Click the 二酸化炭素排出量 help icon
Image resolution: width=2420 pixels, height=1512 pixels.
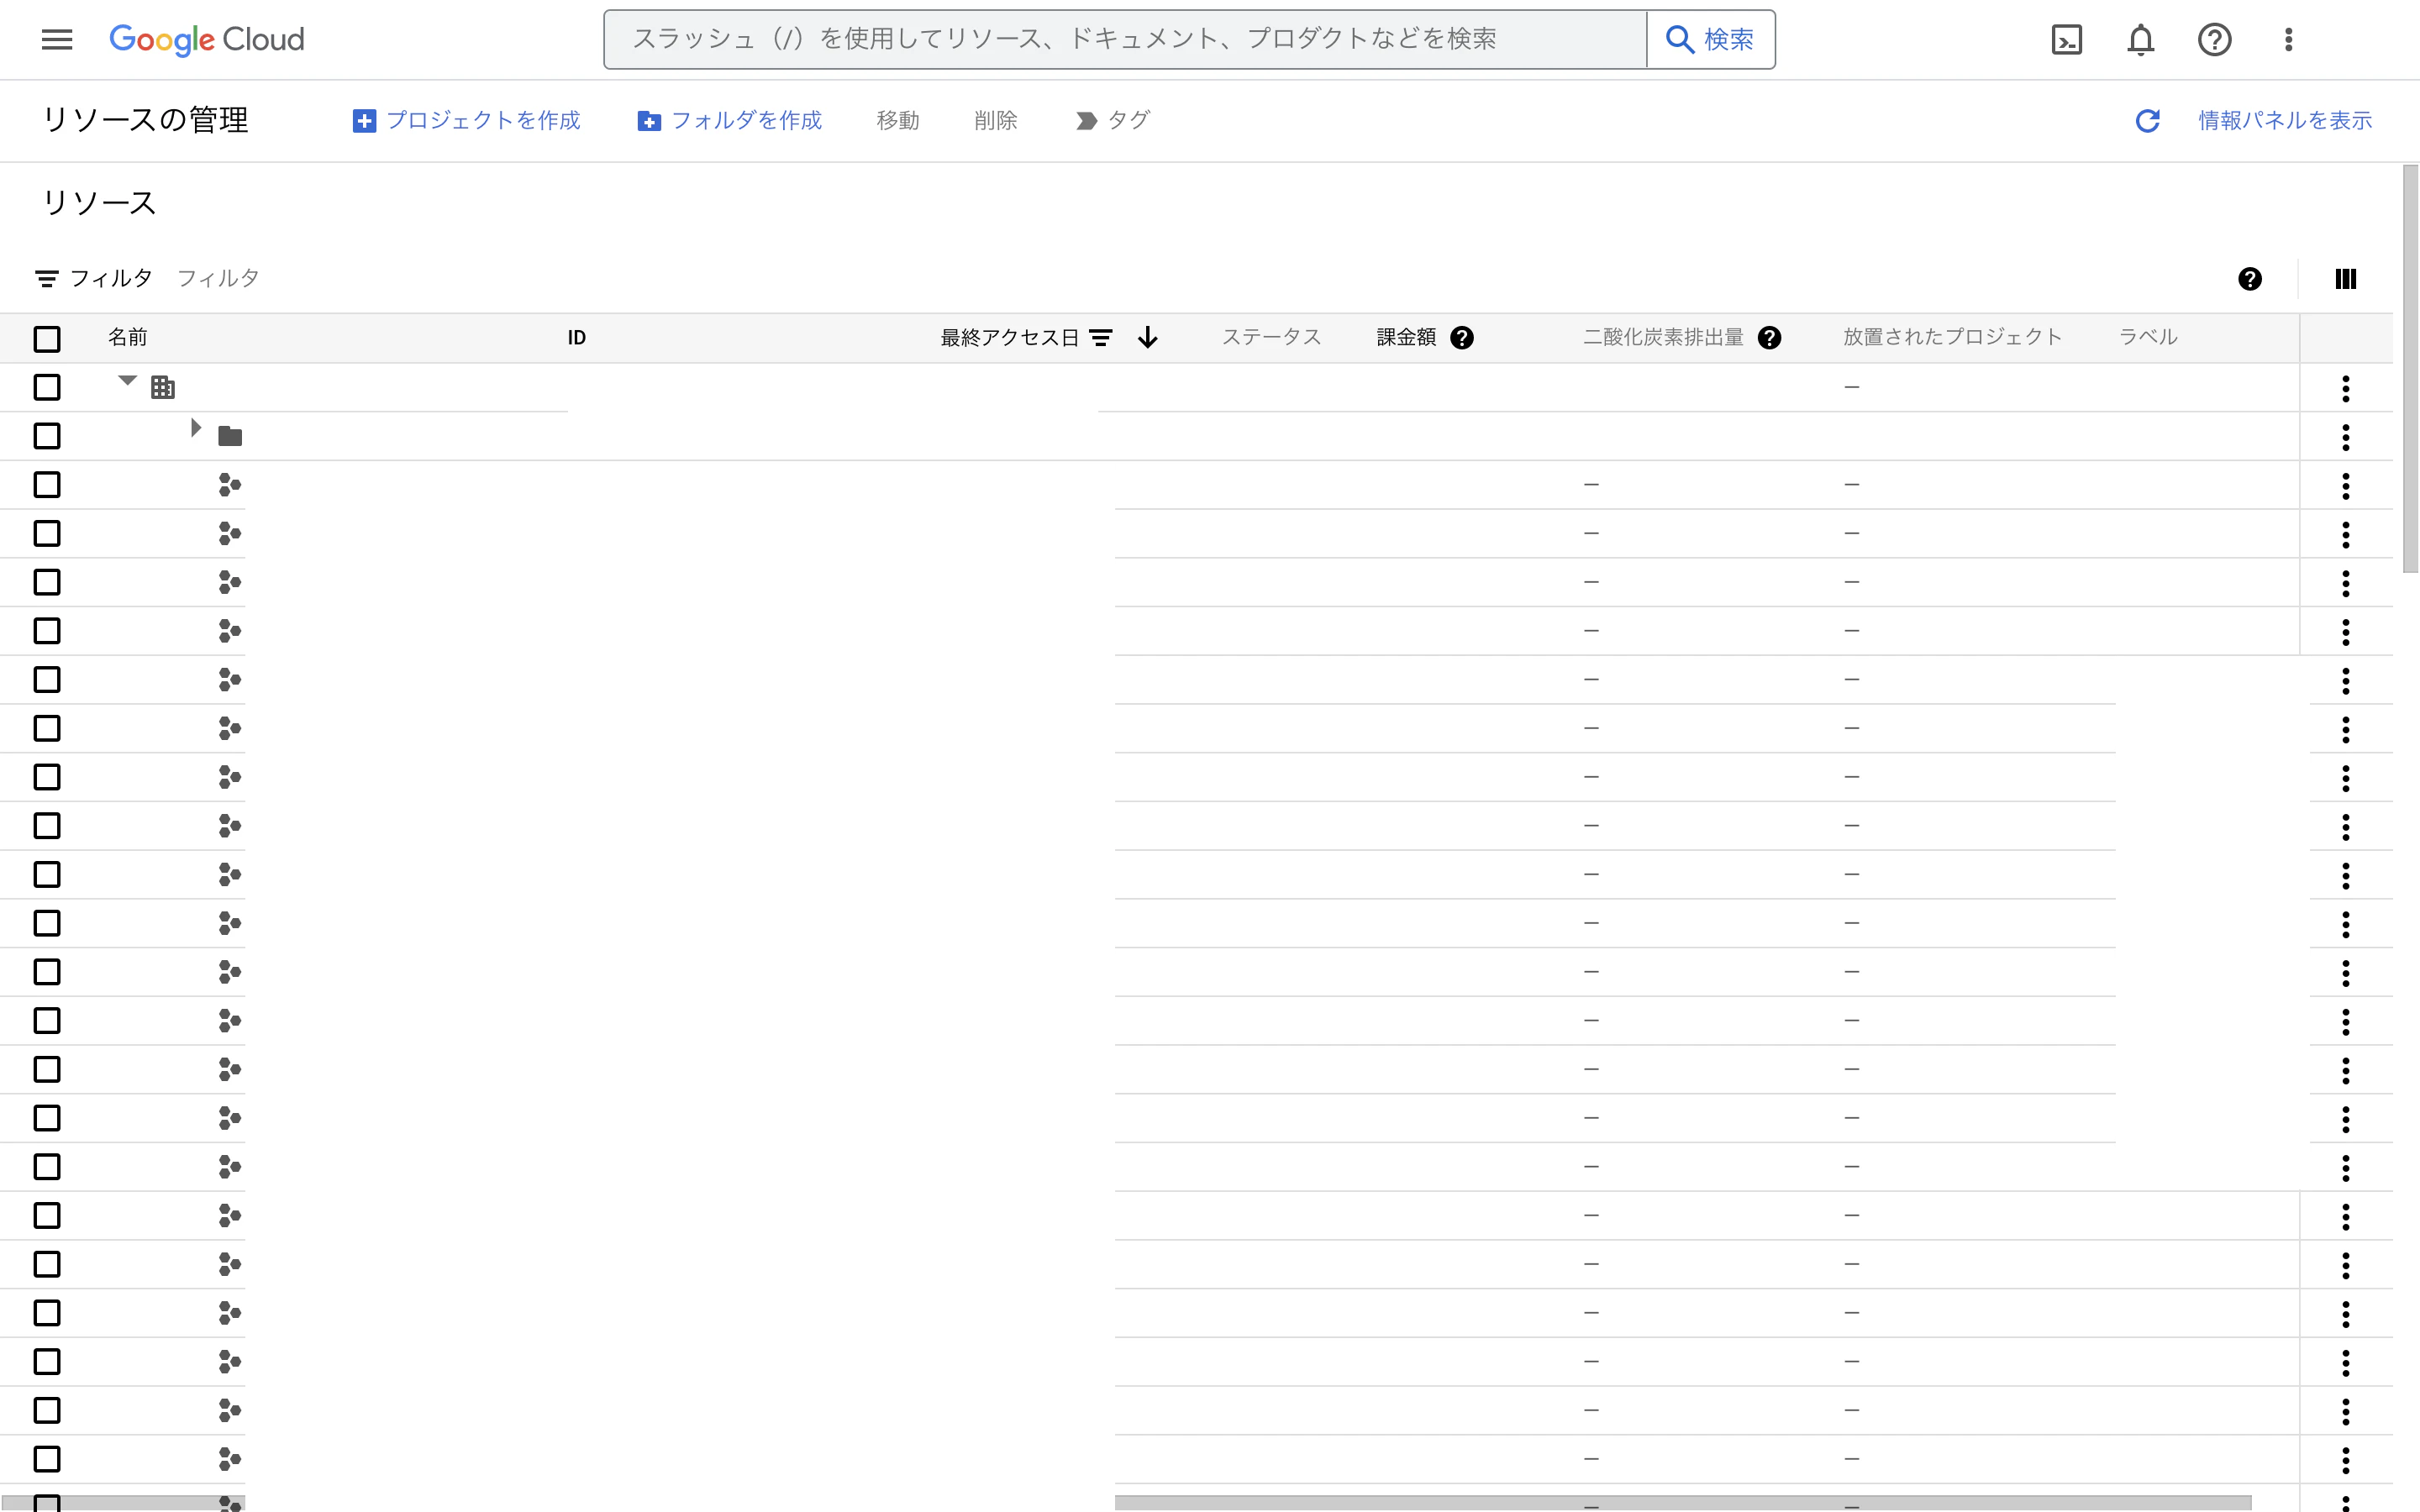pyautogui.click(x=1771, y=337)
